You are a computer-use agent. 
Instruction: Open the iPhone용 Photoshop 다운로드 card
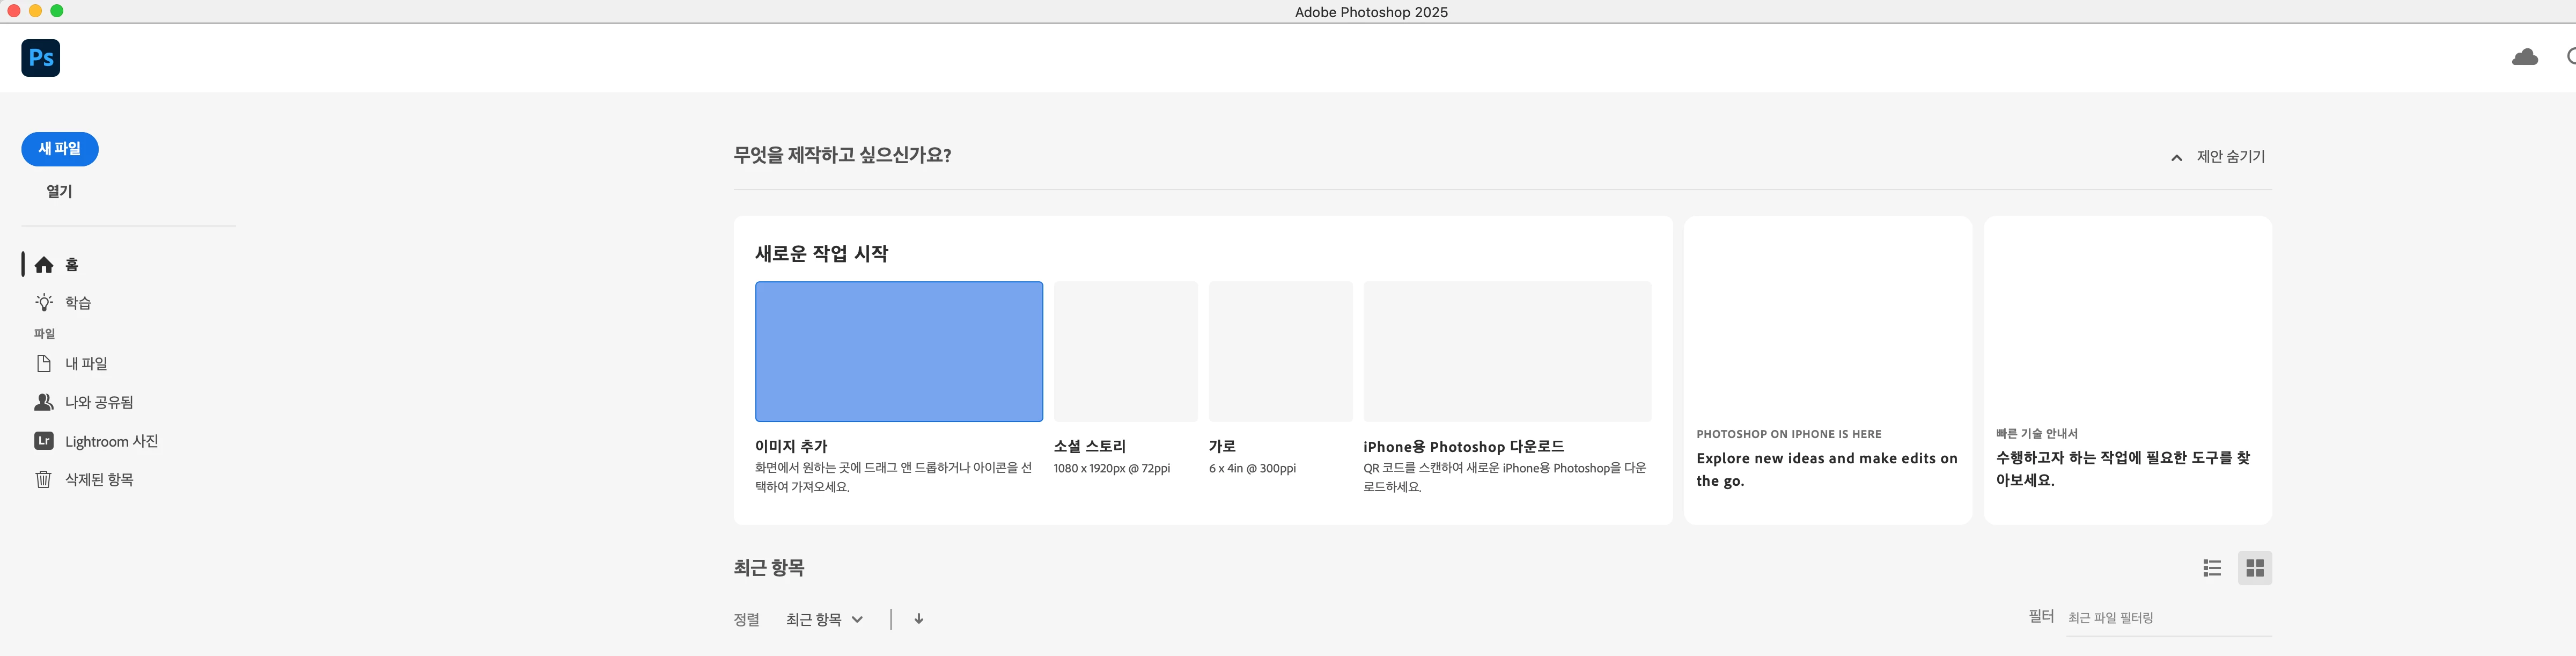point(1506,351)
